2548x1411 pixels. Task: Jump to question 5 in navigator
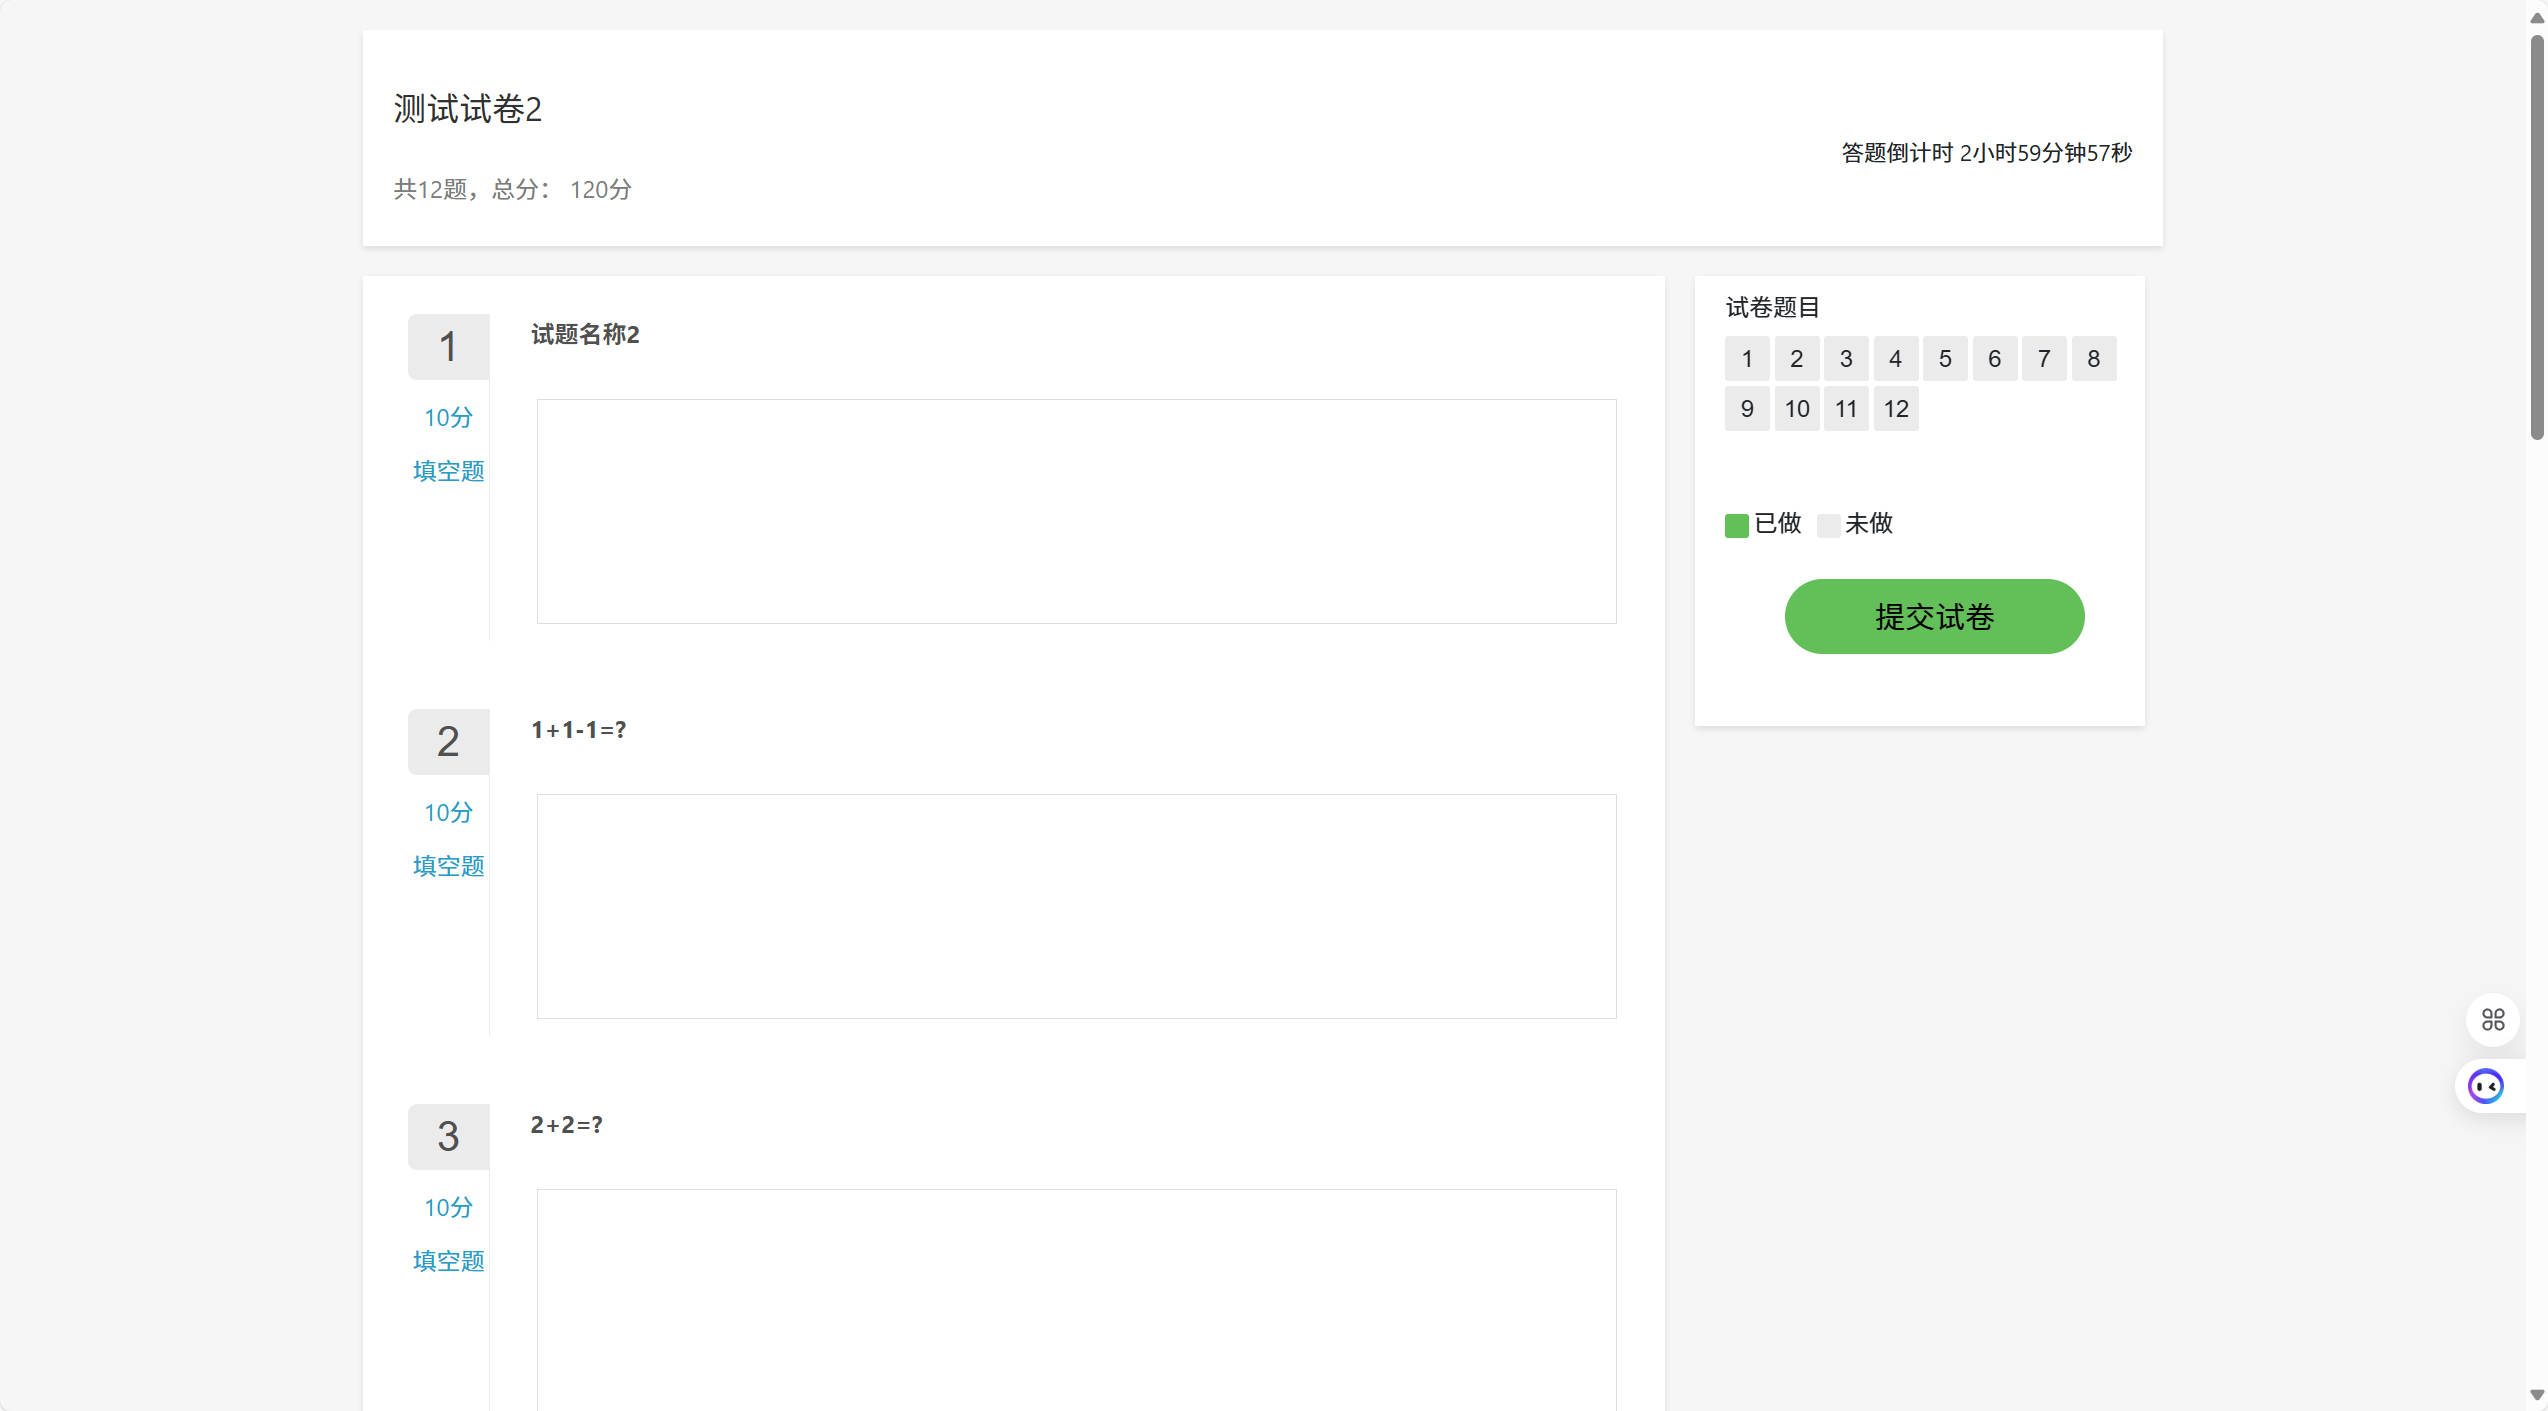pyautogui.click(x=1944, y=359)
